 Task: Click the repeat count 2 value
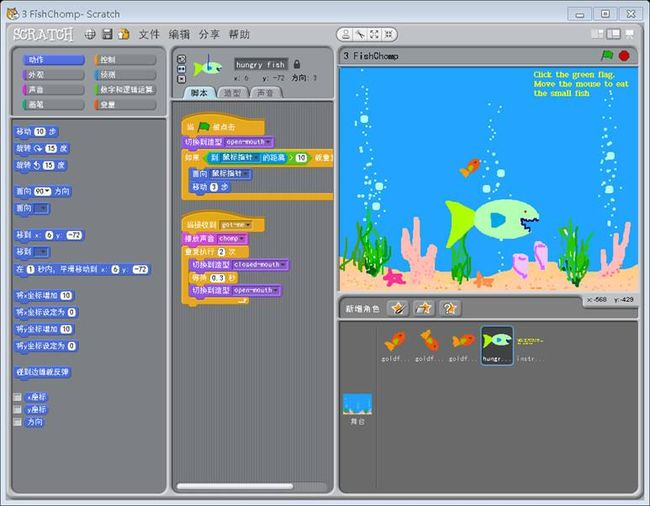pyautogui.click(x=221, y=252)
